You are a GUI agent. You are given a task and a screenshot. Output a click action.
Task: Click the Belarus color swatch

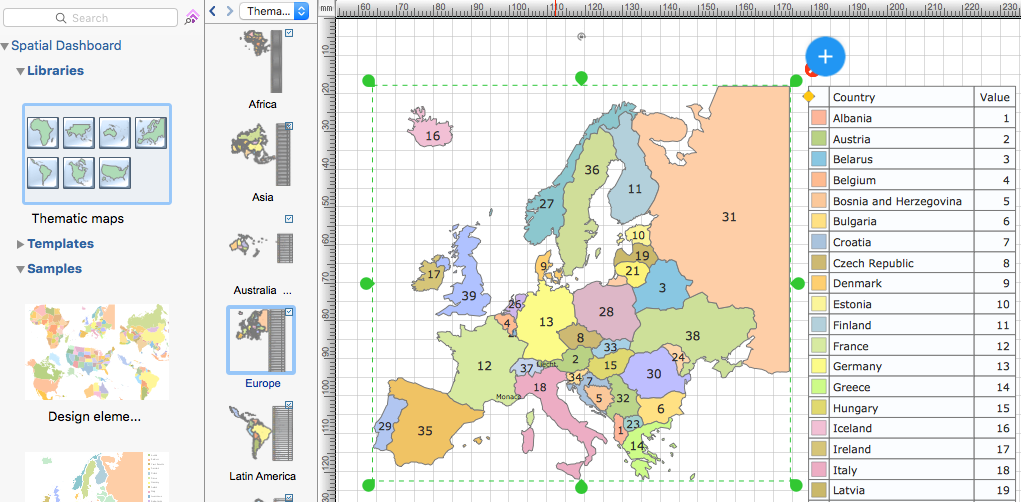818,160
